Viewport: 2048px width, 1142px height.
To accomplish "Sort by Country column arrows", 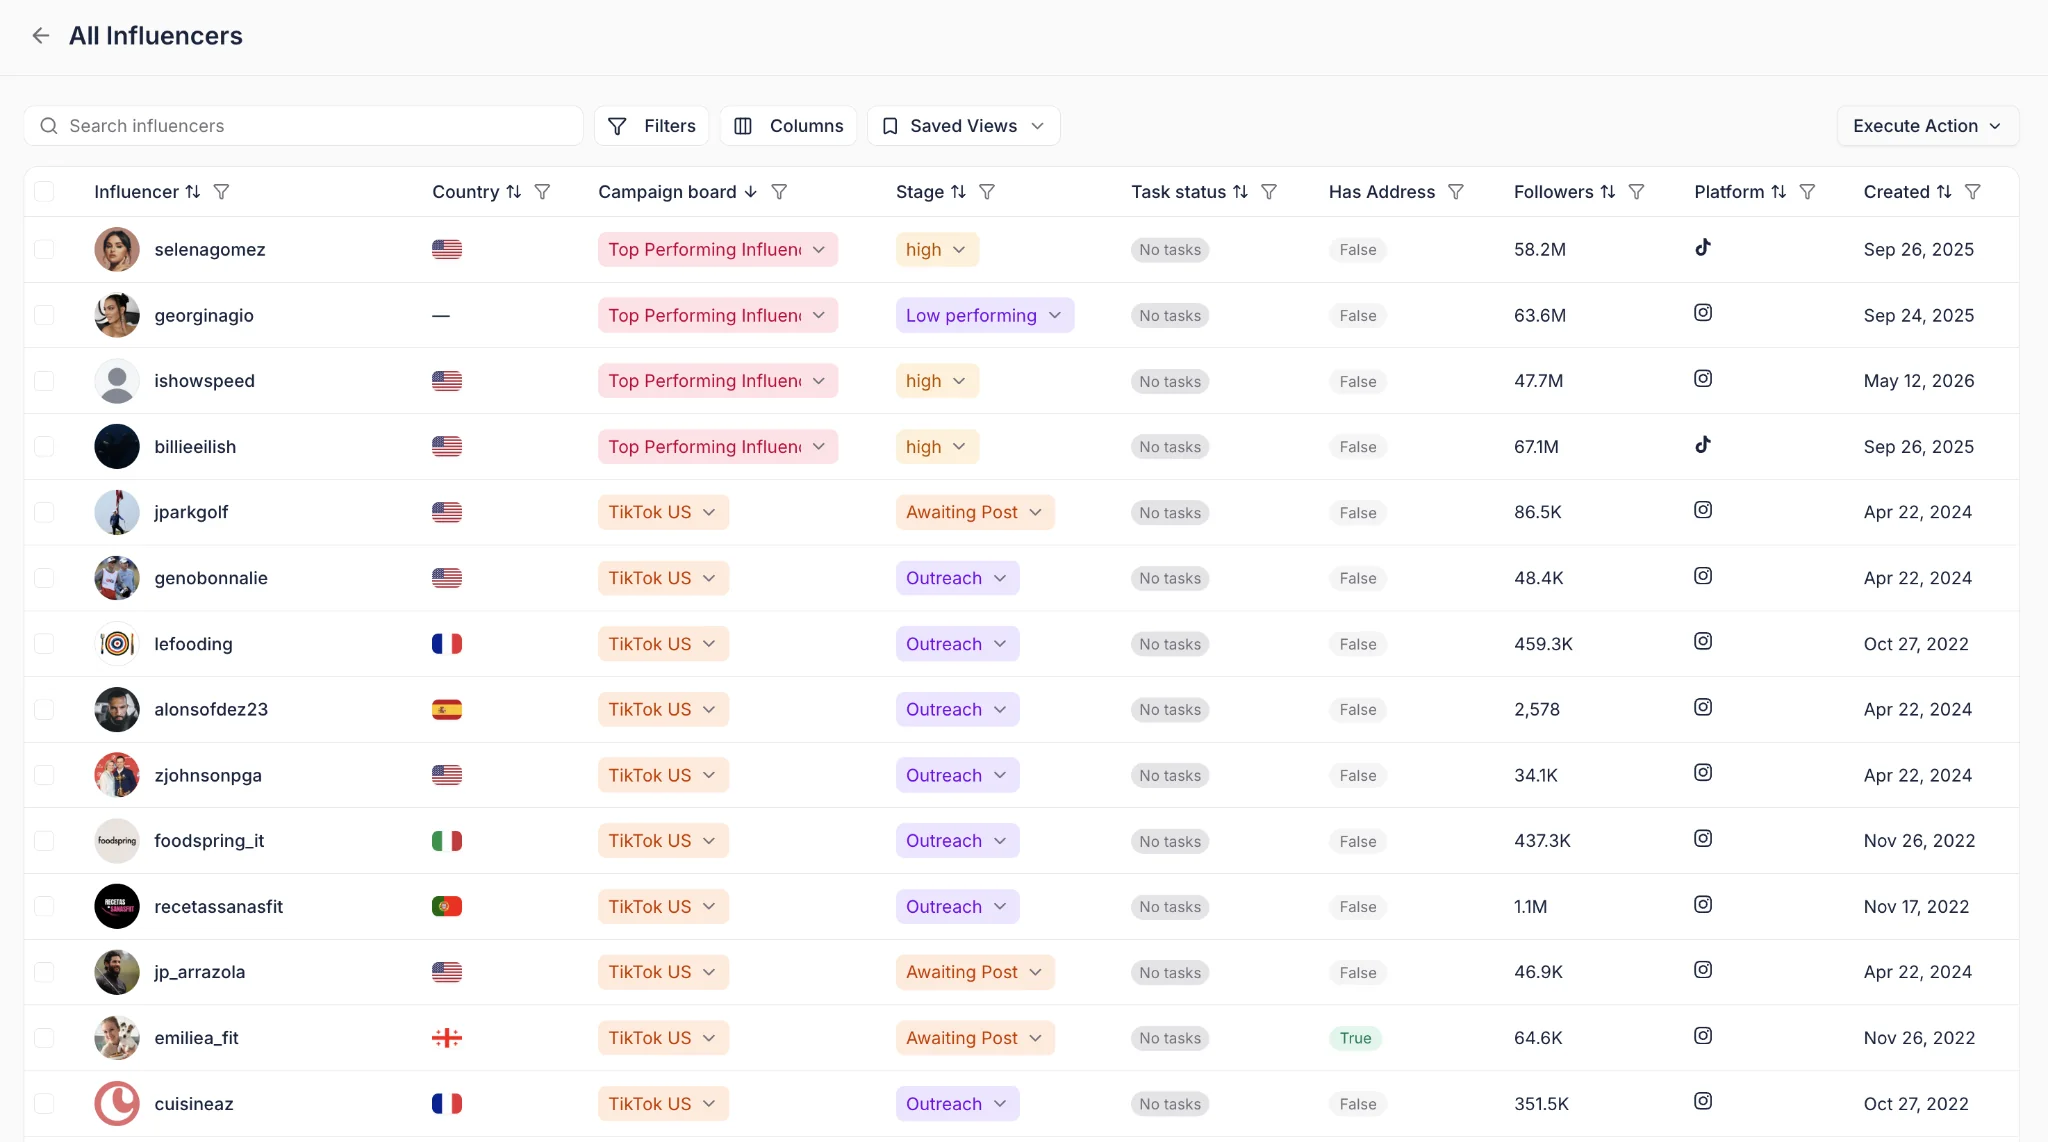I will [x=514, y=192].
